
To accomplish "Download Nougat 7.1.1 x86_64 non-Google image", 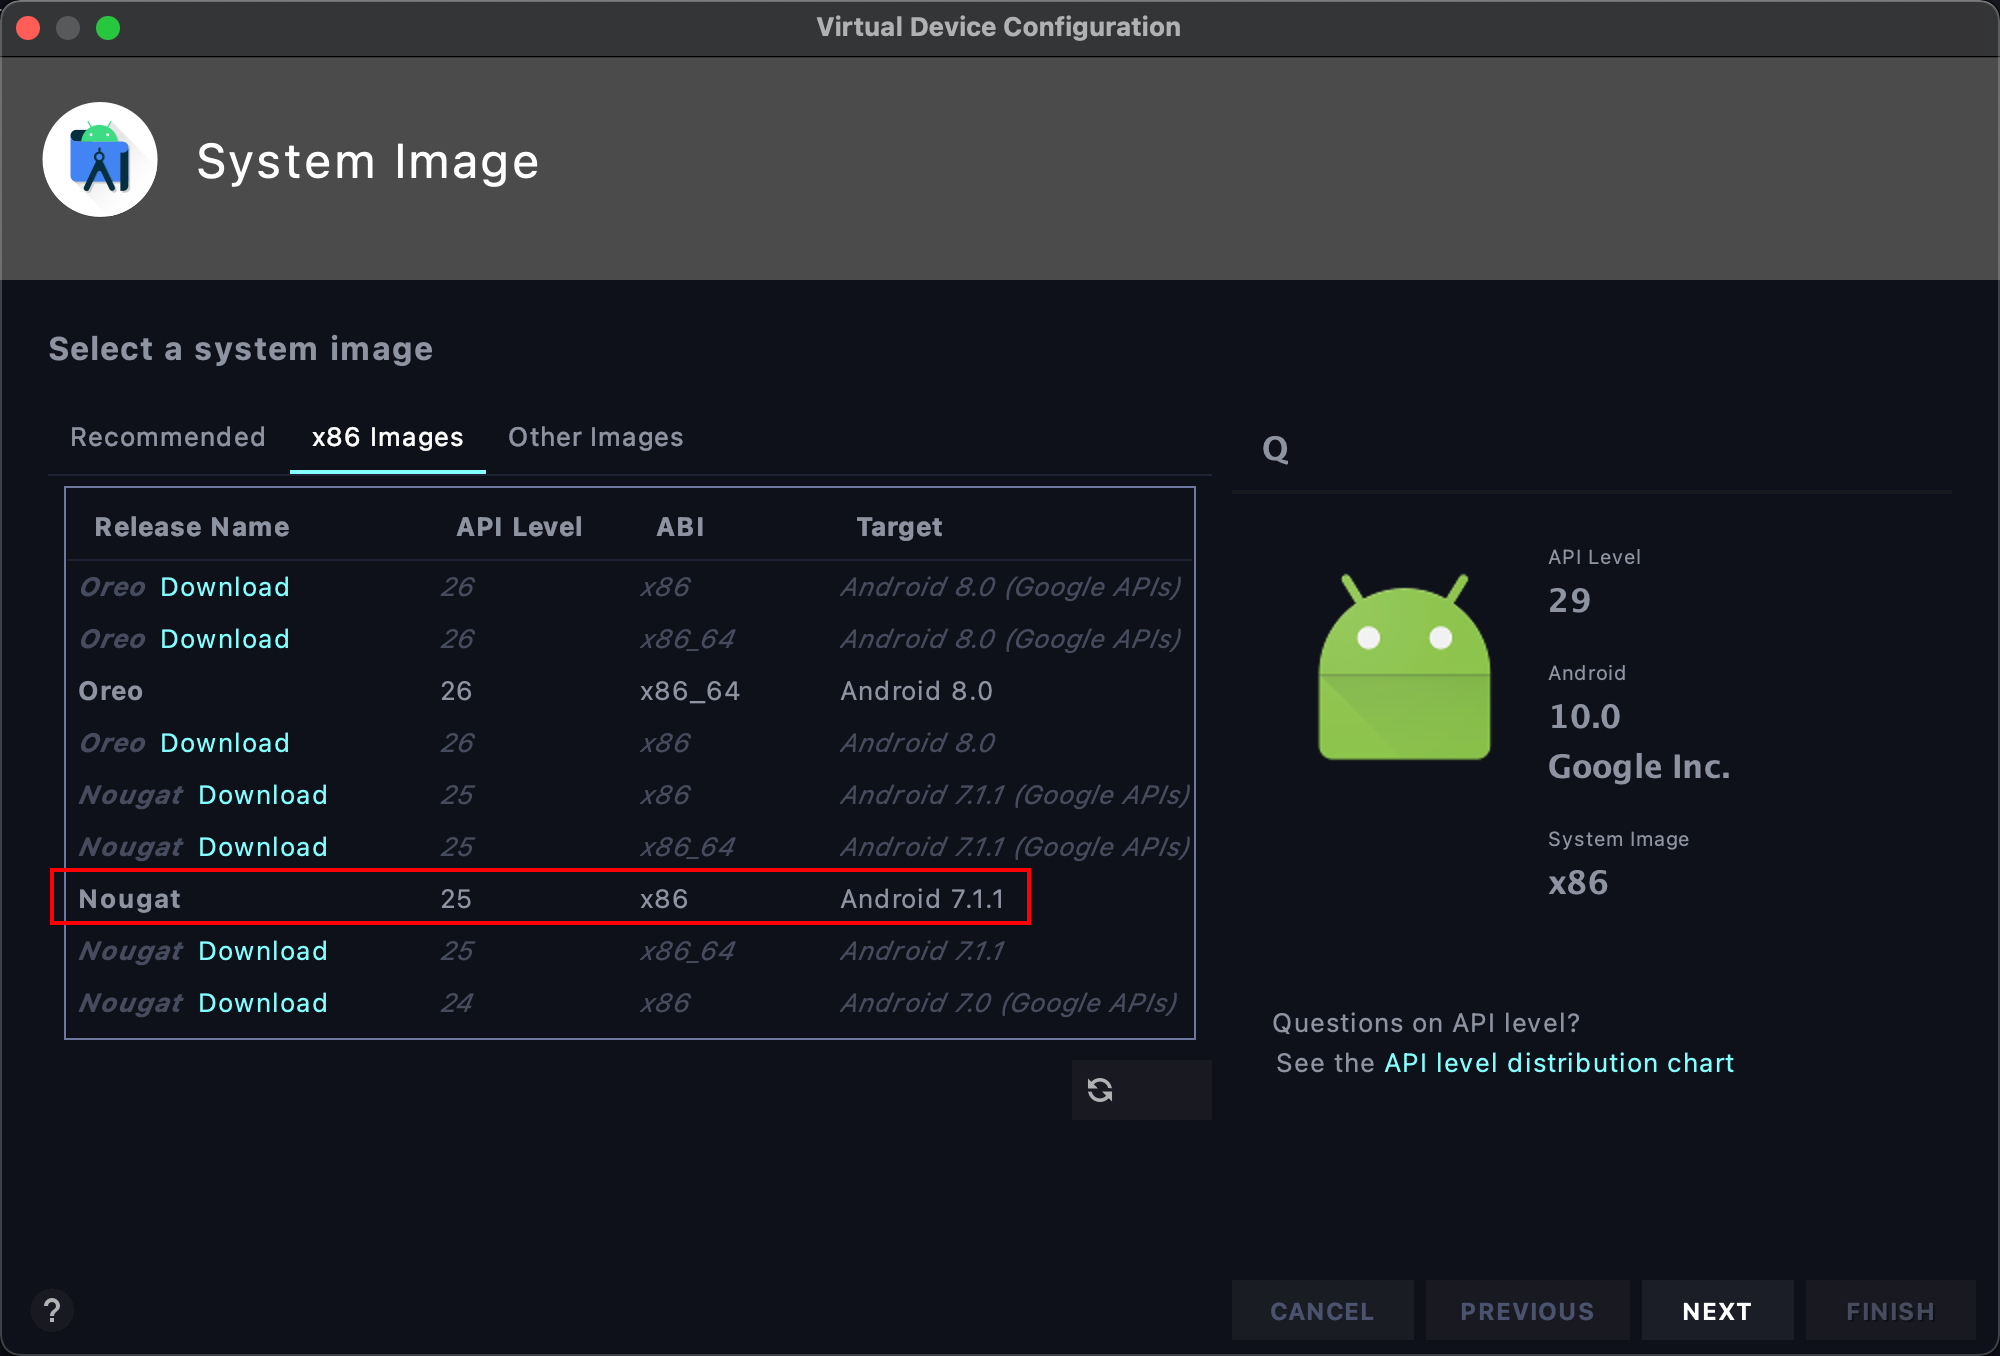I will pyautogui.click(x=263, y=951).
